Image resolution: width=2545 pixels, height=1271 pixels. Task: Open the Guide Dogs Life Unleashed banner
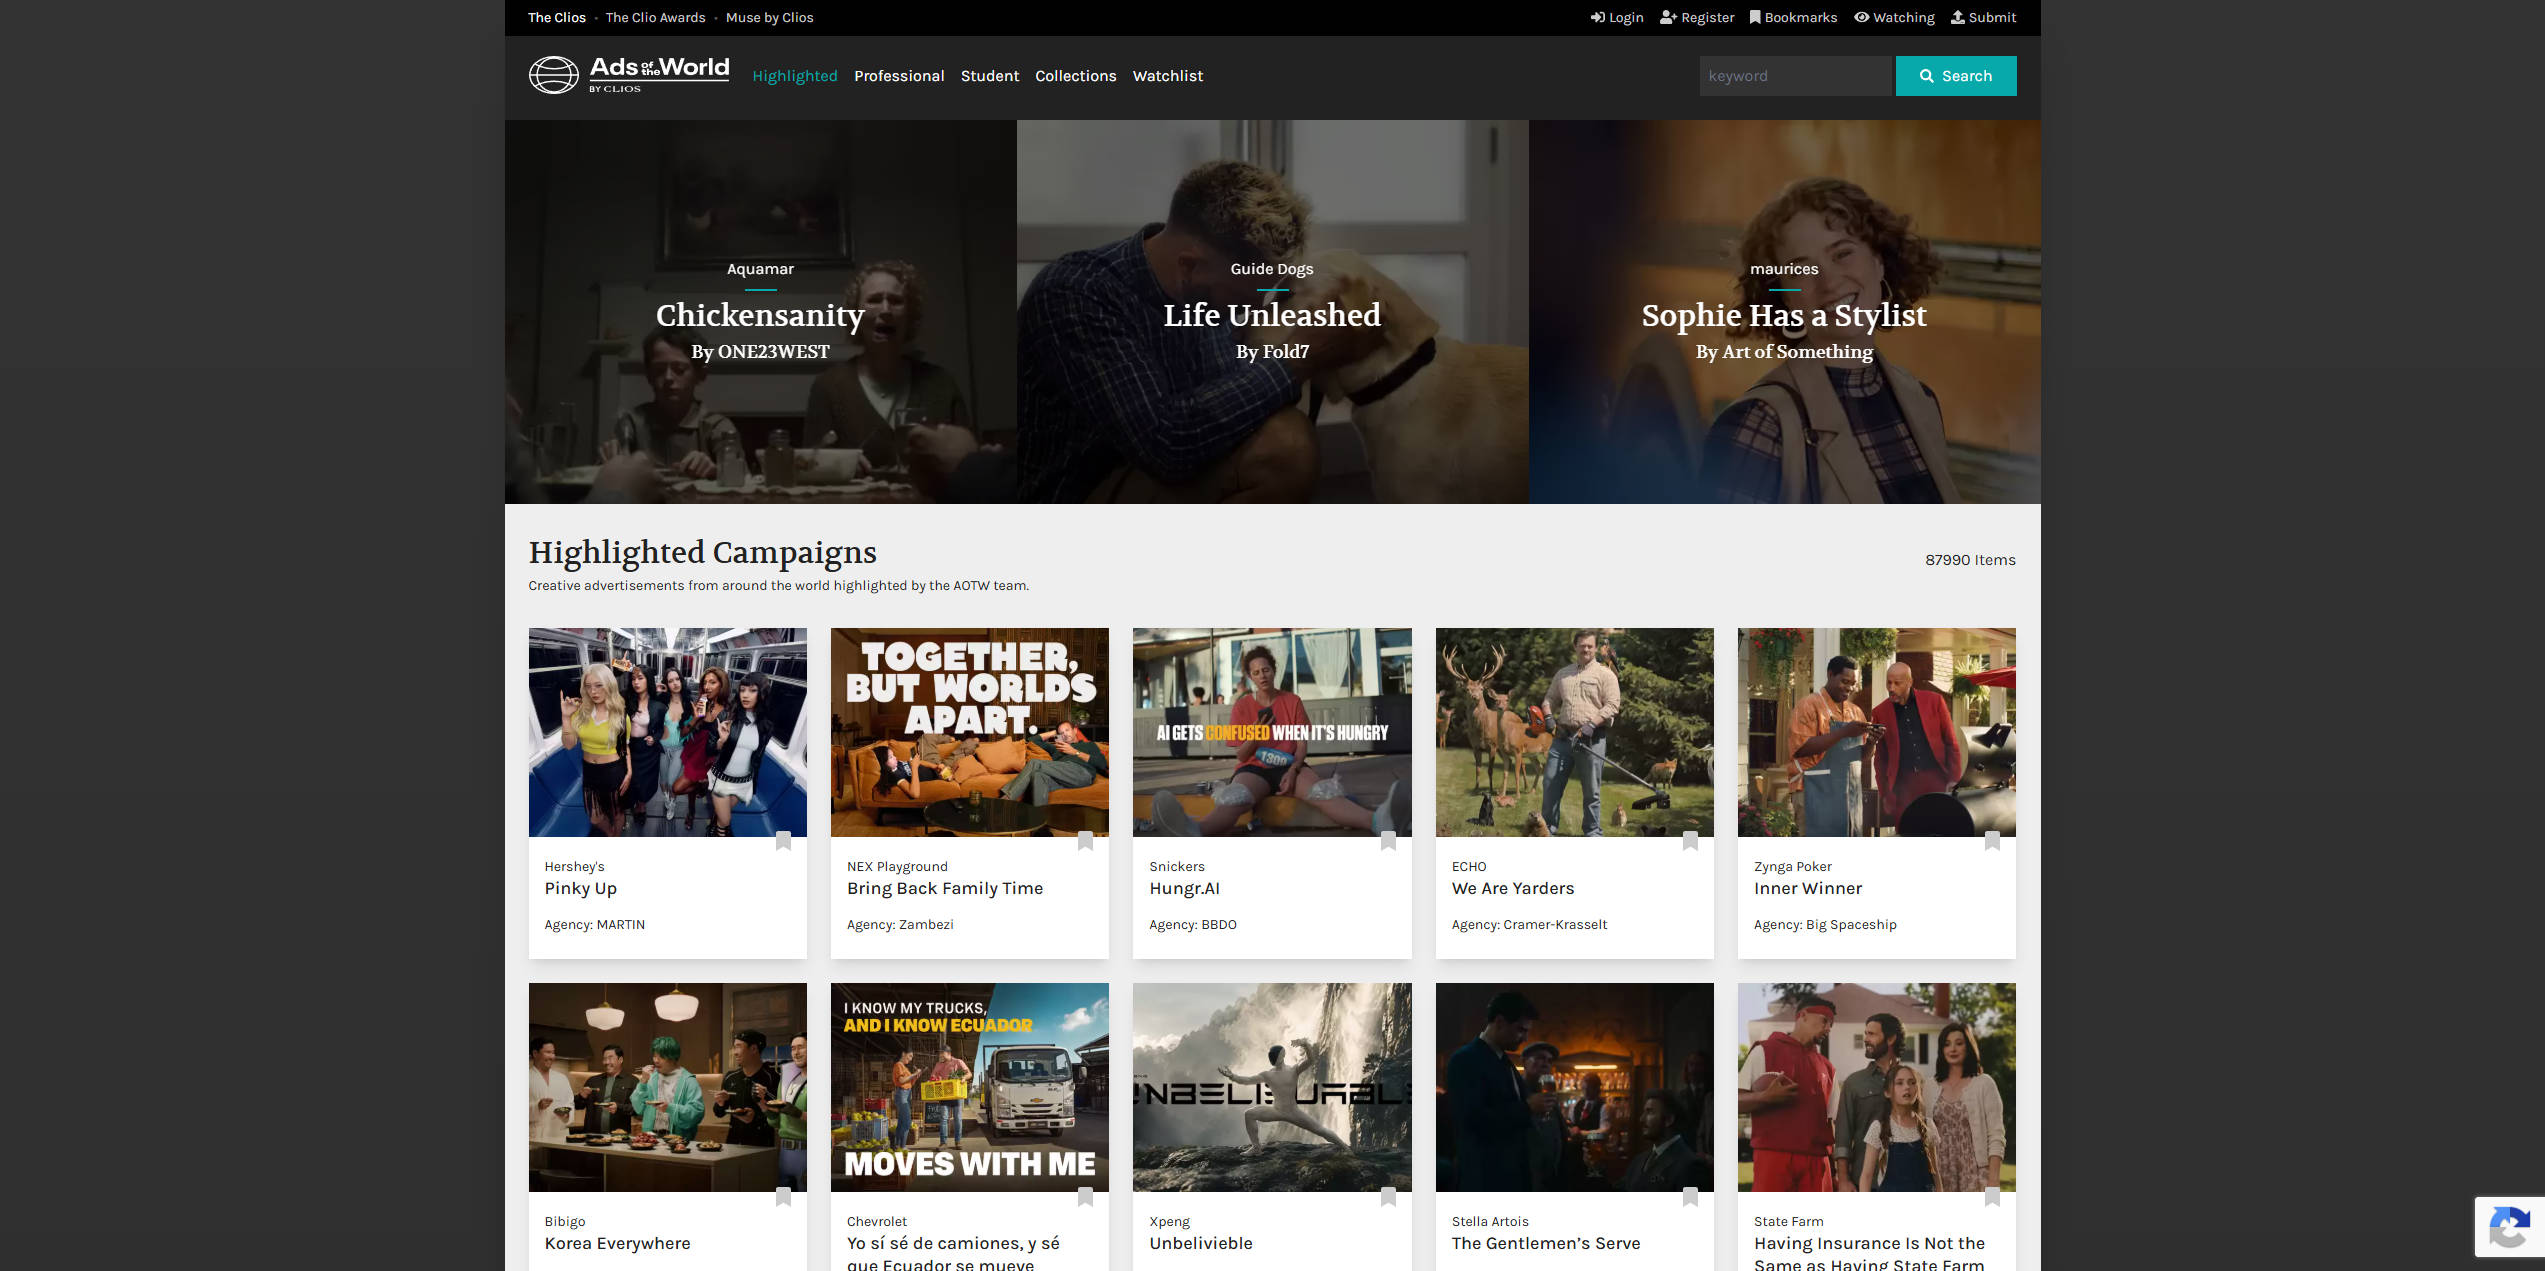1272,312
